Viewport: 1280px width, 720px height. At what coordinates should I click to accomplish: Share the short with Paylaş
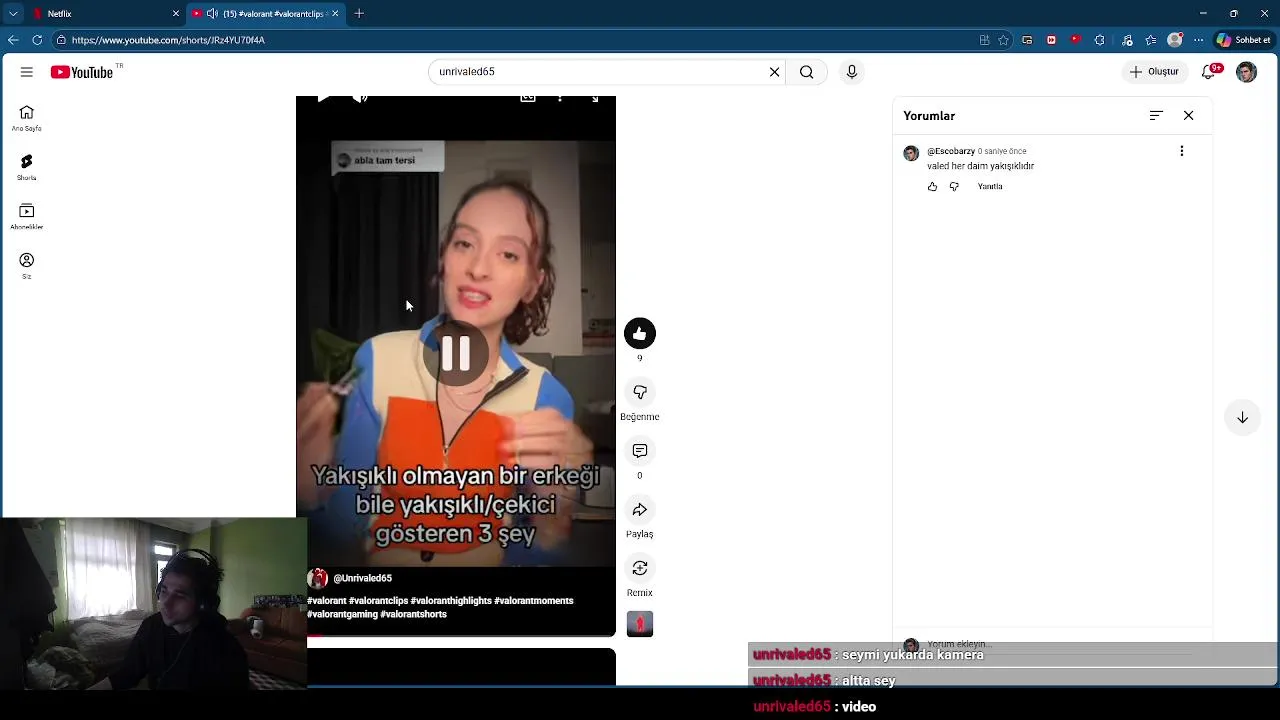pyautogui.click(x=640, y=509)
